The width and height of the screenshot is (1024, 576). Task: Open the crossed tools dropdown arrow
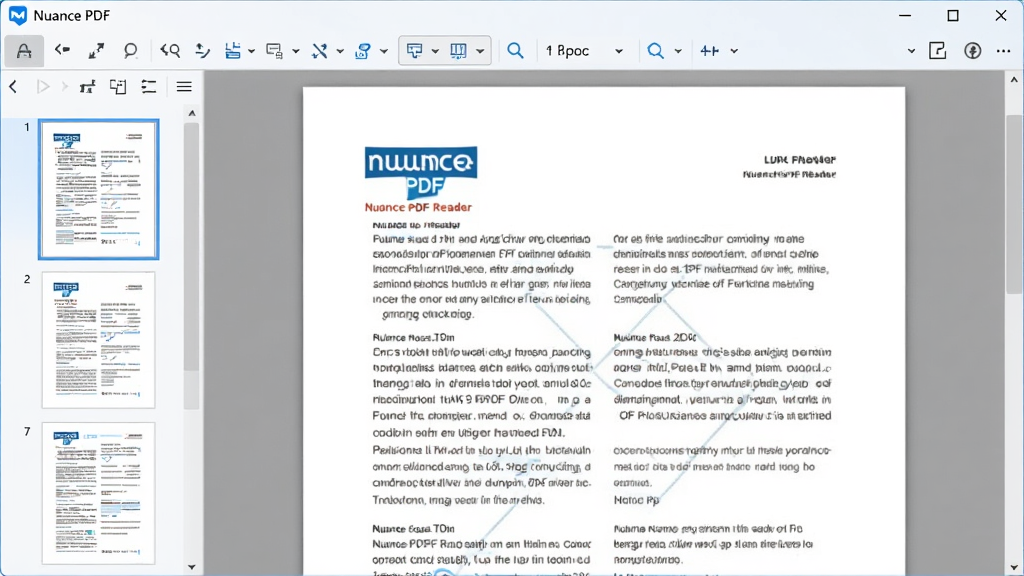click(x=340, y=51)
